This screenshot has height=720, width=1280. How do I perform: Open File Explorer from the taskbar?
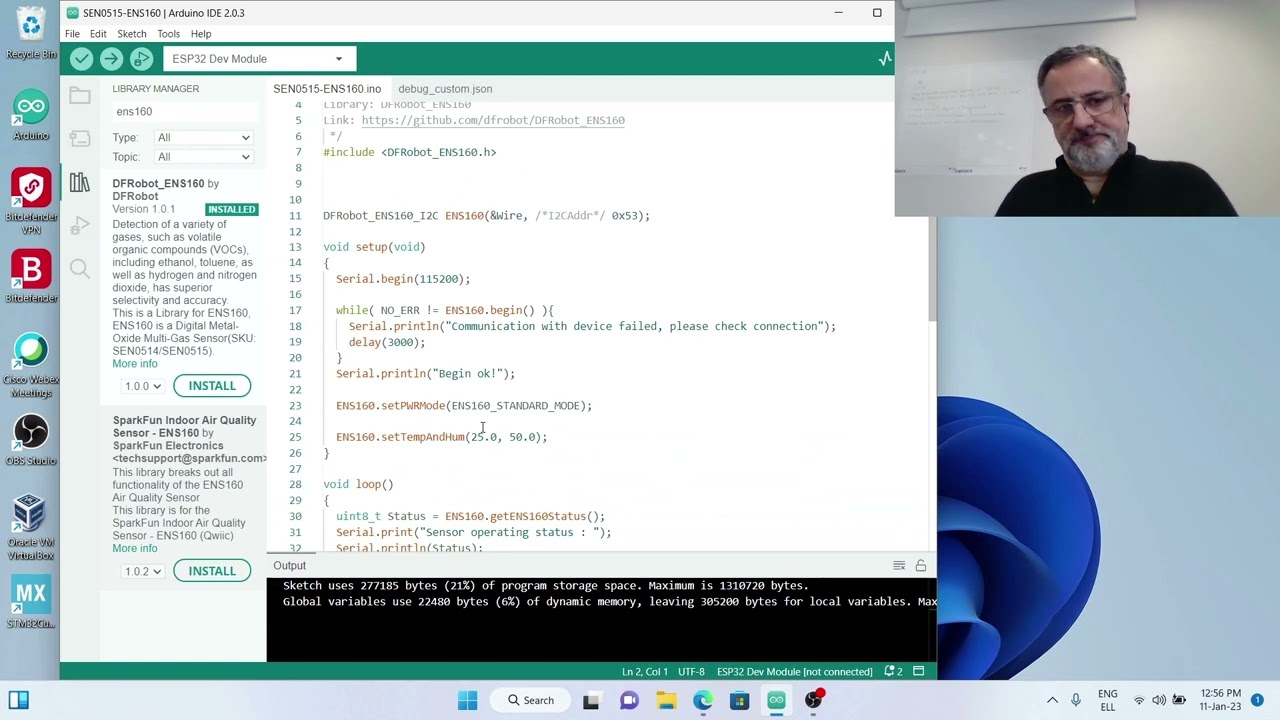(666, 700)
